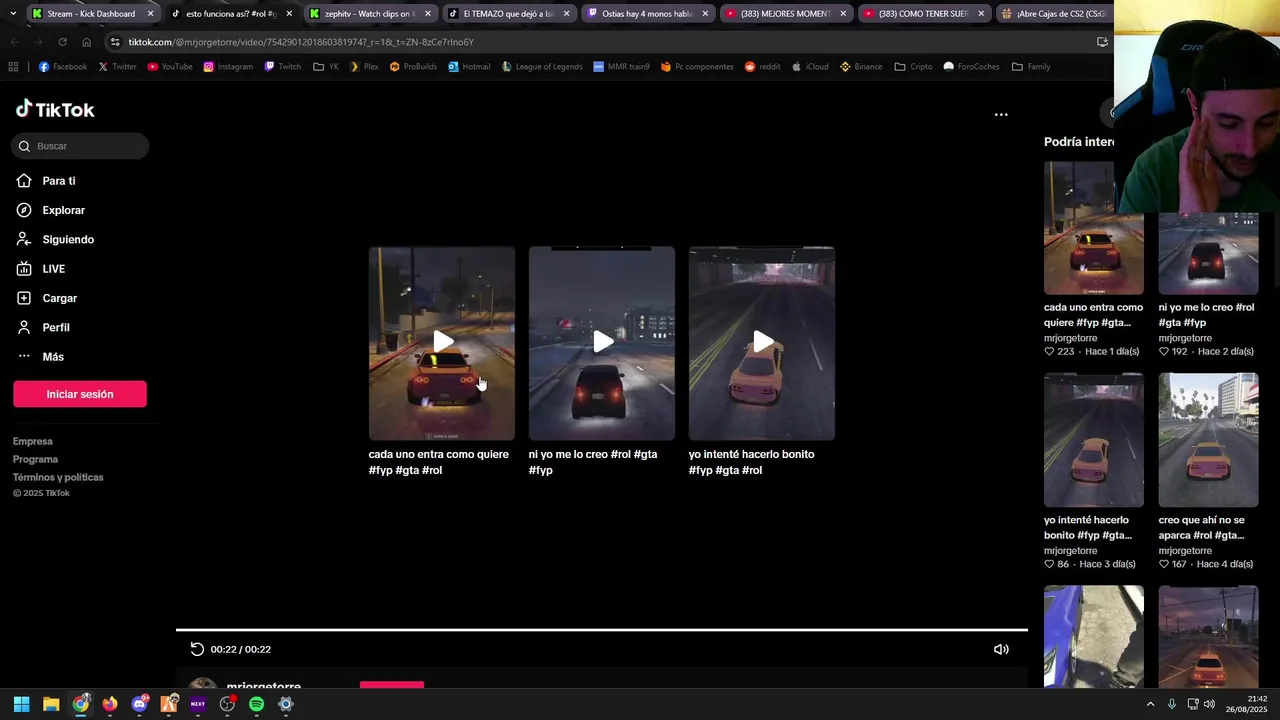Open the TikTok home logo
The image size is (1280, 720).
55,109
